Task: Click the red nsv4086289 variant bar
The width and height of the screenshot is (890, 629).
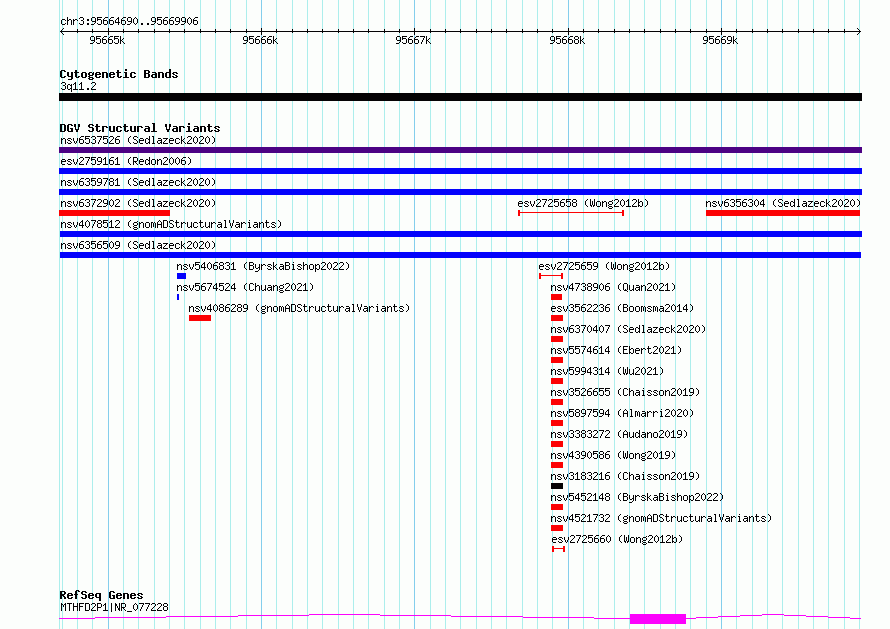Action: (x=200, y=318)
